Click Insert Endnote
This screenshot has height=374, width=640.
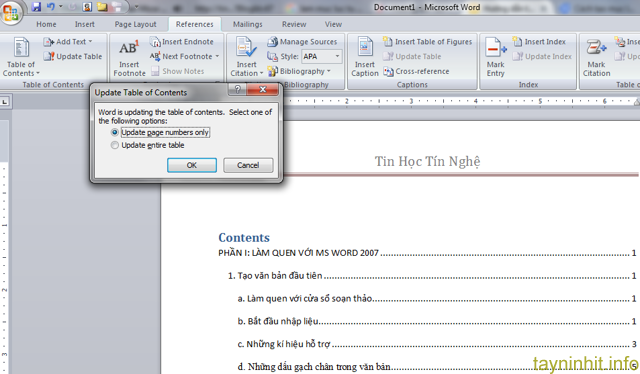tap(182, 42)
